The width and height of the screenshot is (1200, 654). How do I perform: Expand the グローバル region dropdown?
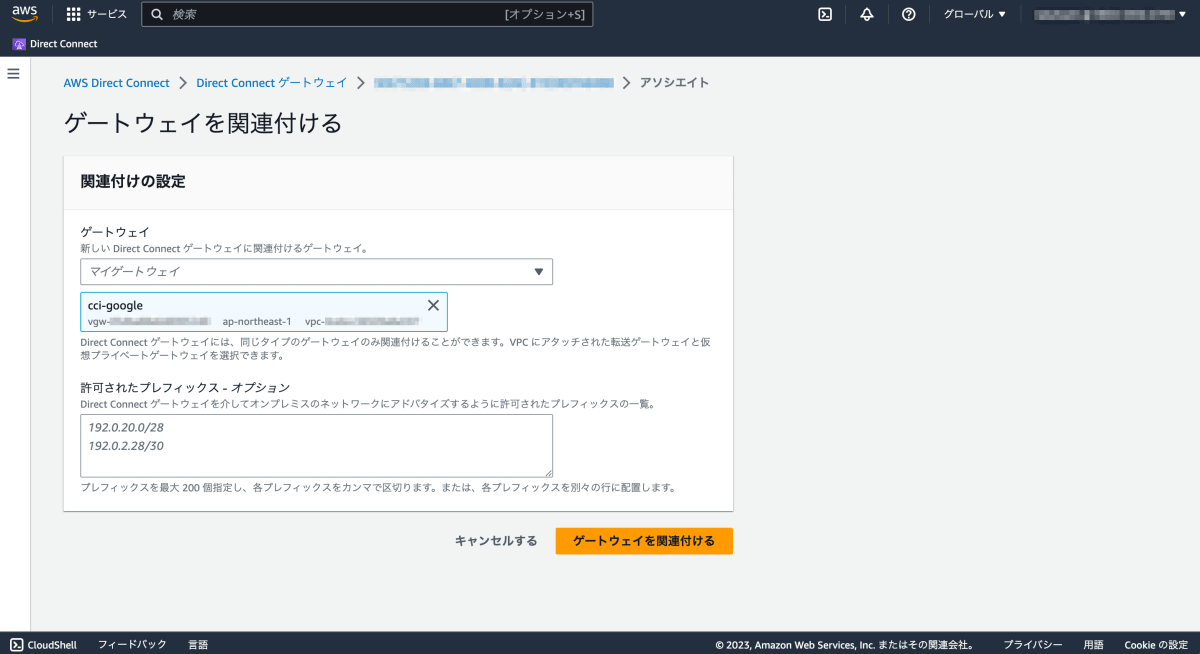tap(975, 14)
